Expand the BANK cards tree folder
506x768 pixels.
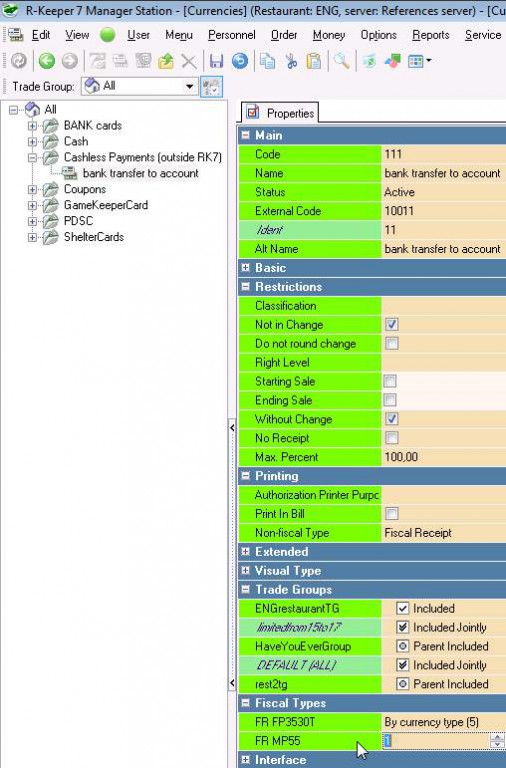coord(32,126)
